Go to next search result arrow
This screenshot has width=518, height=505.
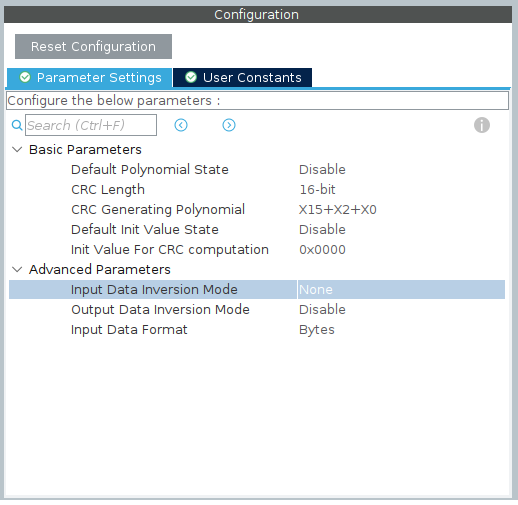click(x=229, y=125)
